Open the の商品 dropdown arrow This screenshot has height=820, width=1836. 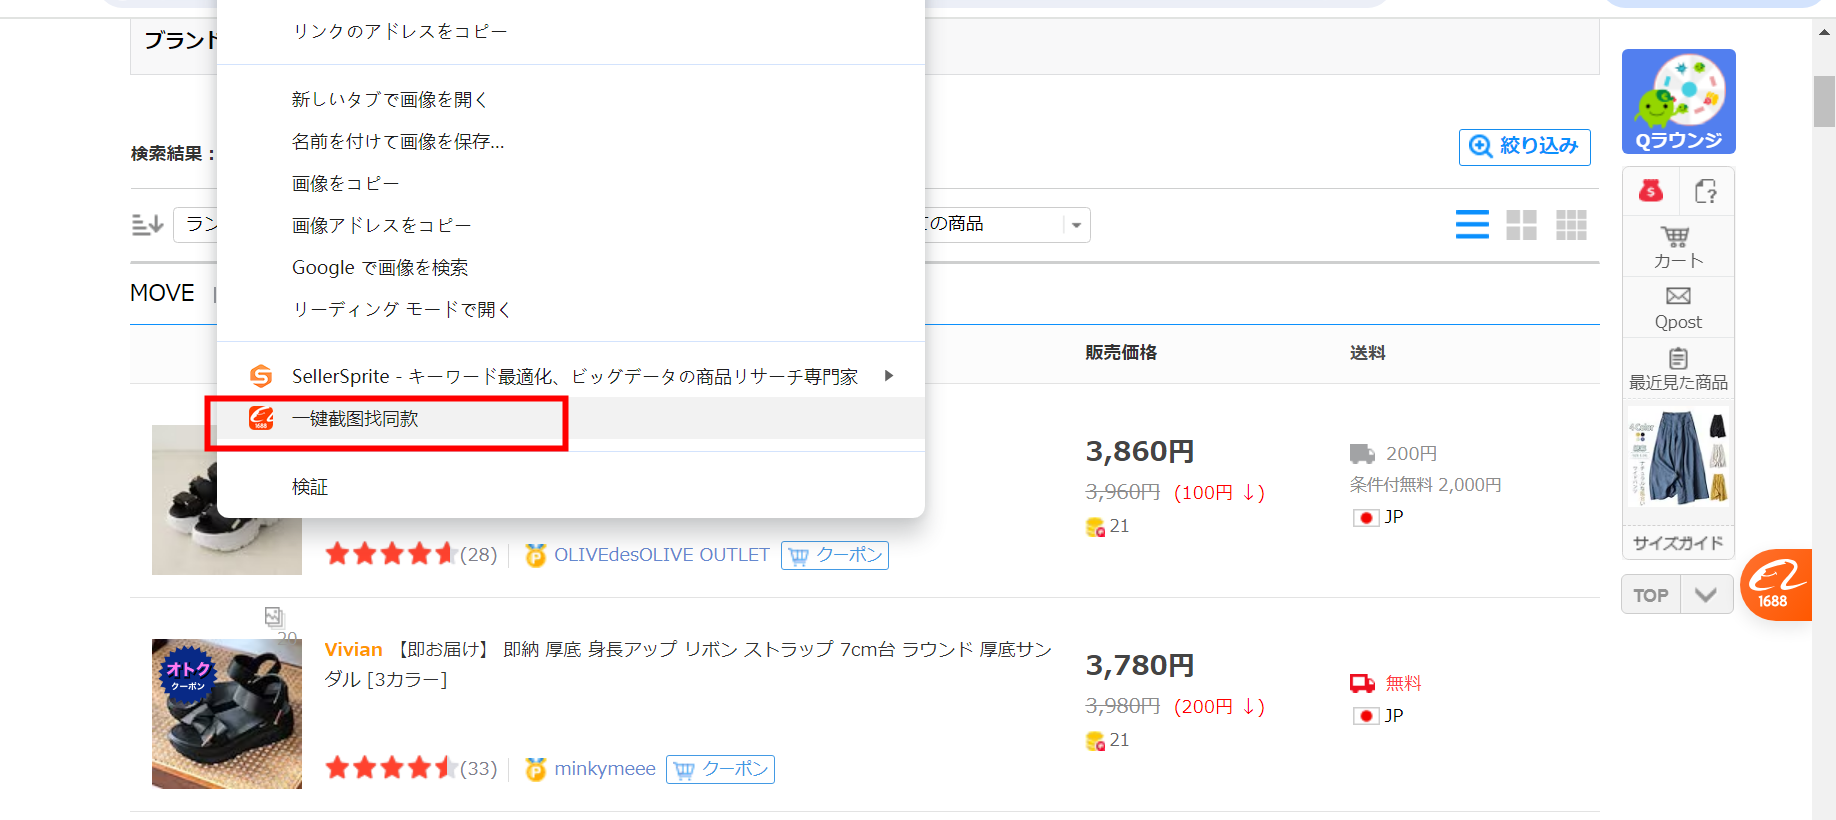click(x=1076, y=225)
